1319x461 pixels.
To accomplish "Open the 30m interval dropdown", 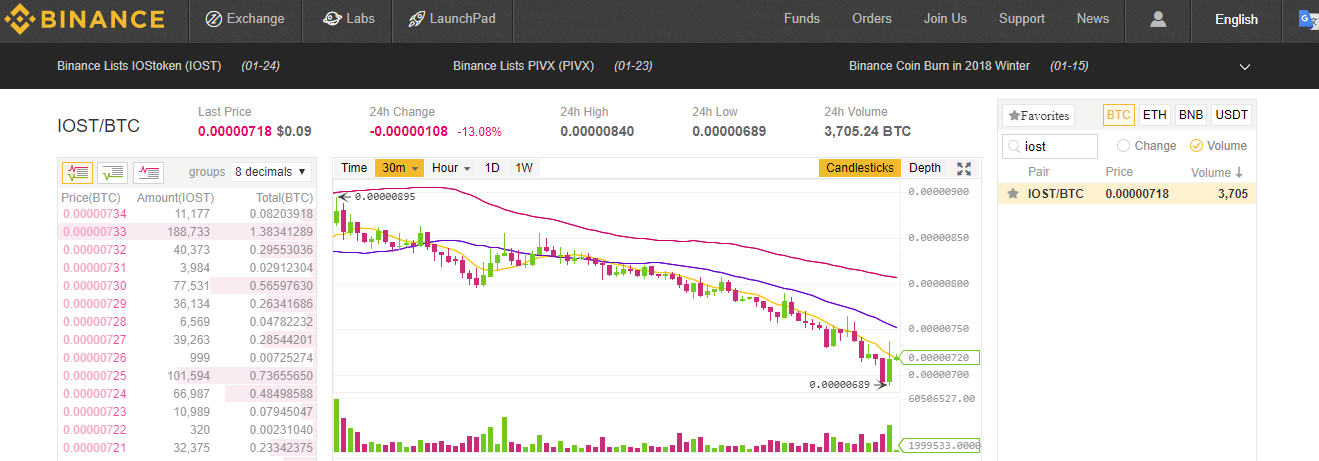I will pos(400,168).
